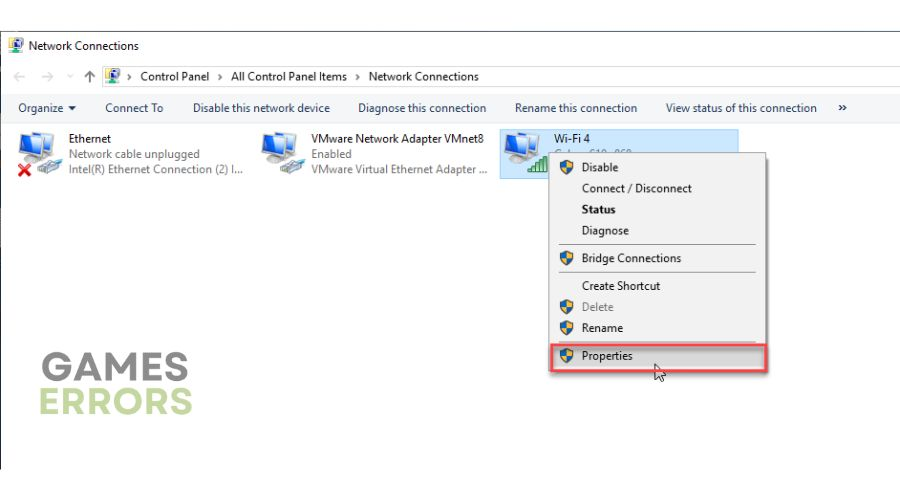Click Status in the context menu

click(599, 209)
